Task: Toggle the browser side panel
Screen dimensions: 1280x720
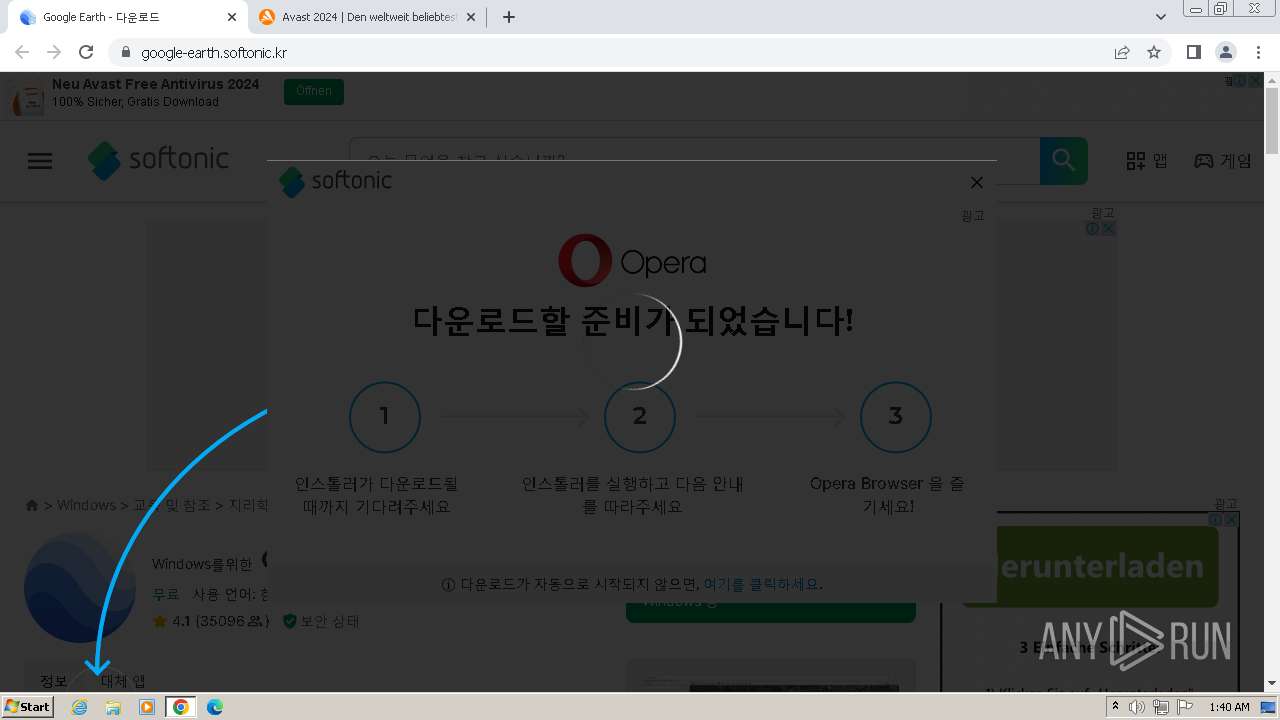Action: pyautogui.click(x=1193, y=52)
